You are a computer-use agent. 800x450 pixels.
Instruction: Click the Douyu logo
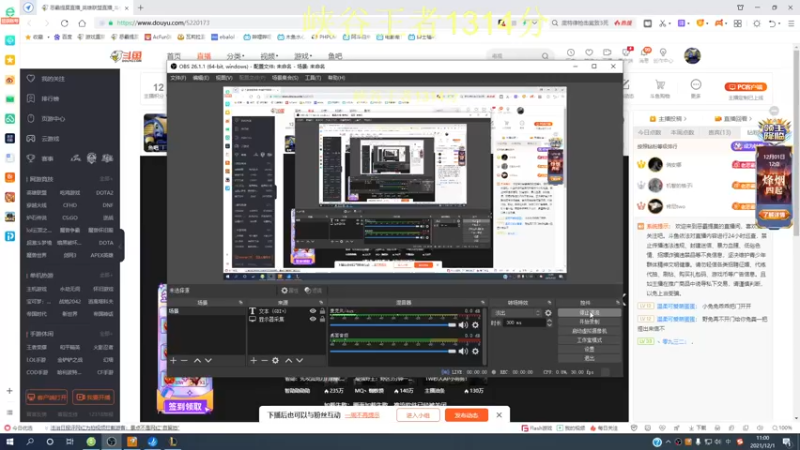click(126, 56)
